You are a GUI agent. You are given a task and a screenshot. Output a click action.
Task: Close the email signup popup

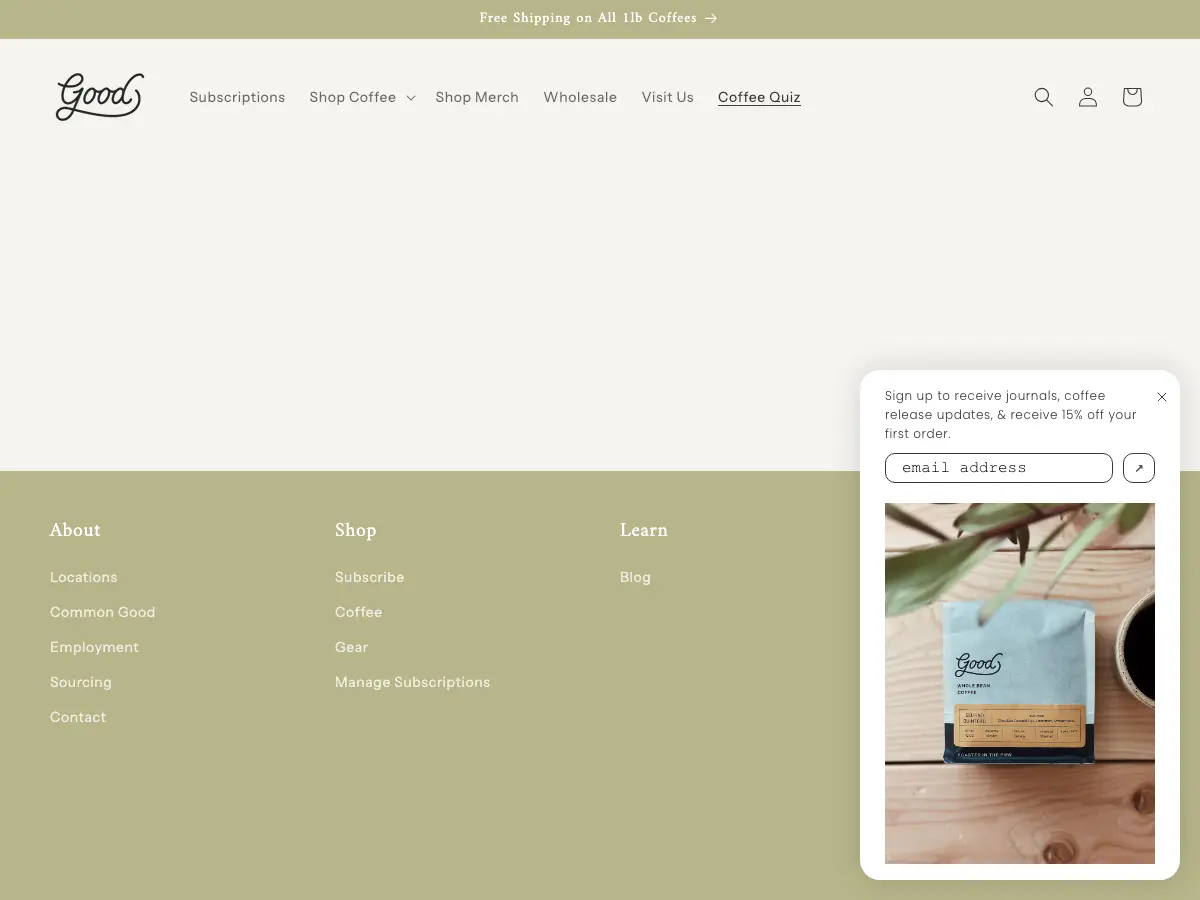1162,397
